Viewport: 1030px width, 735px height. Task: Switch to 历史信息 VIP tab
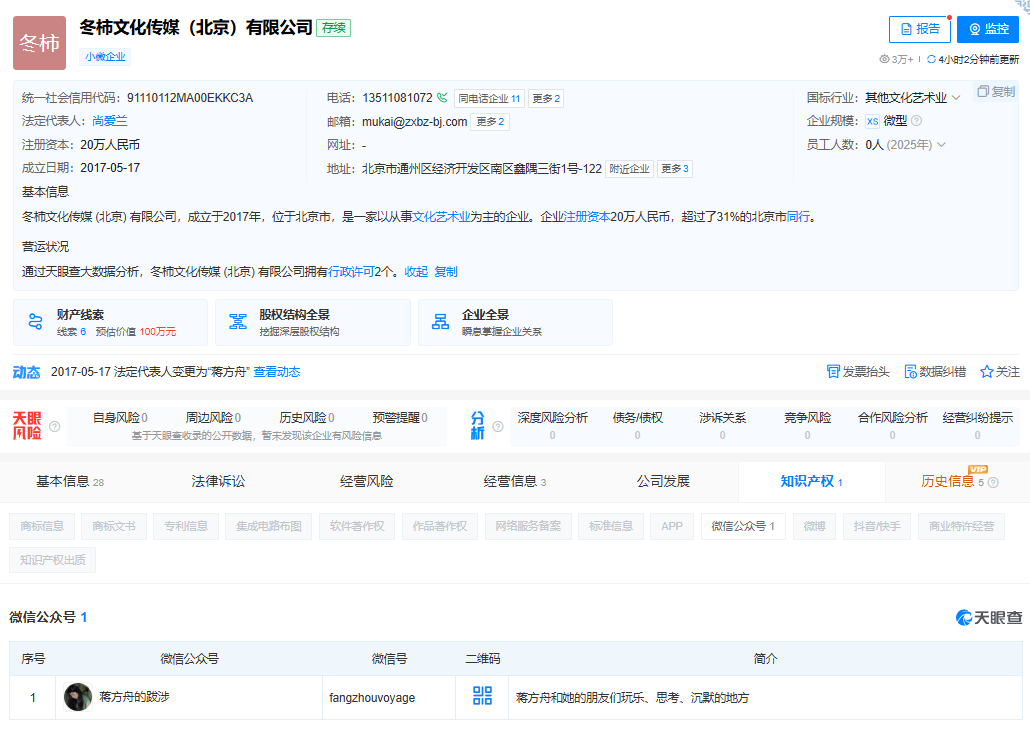(952, 481)
